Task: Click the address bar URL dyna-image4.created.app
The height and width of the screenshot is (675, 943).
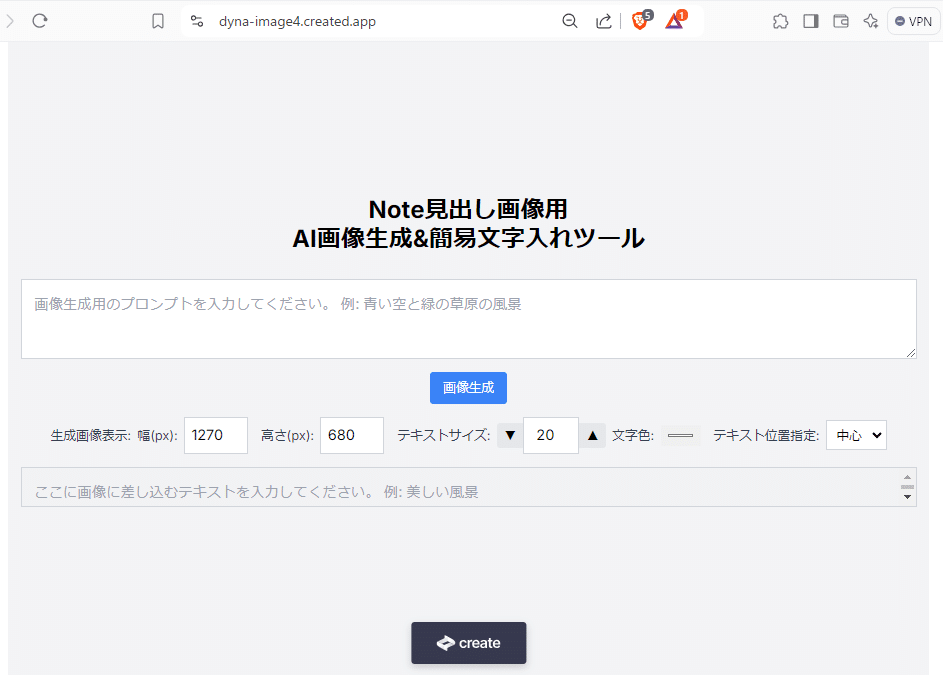Action: tap(297, 22)
